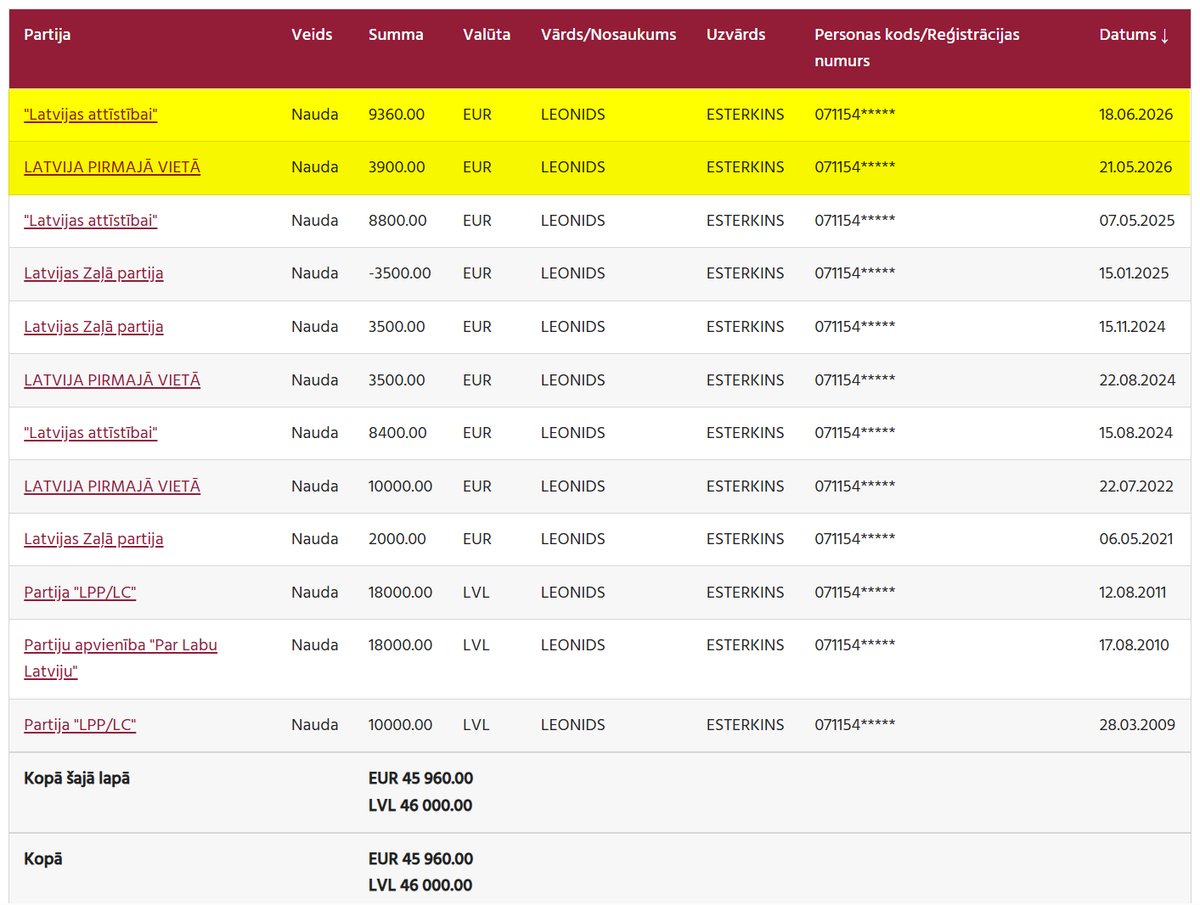Click the Uzvārds column header

[x=736, y=35]
